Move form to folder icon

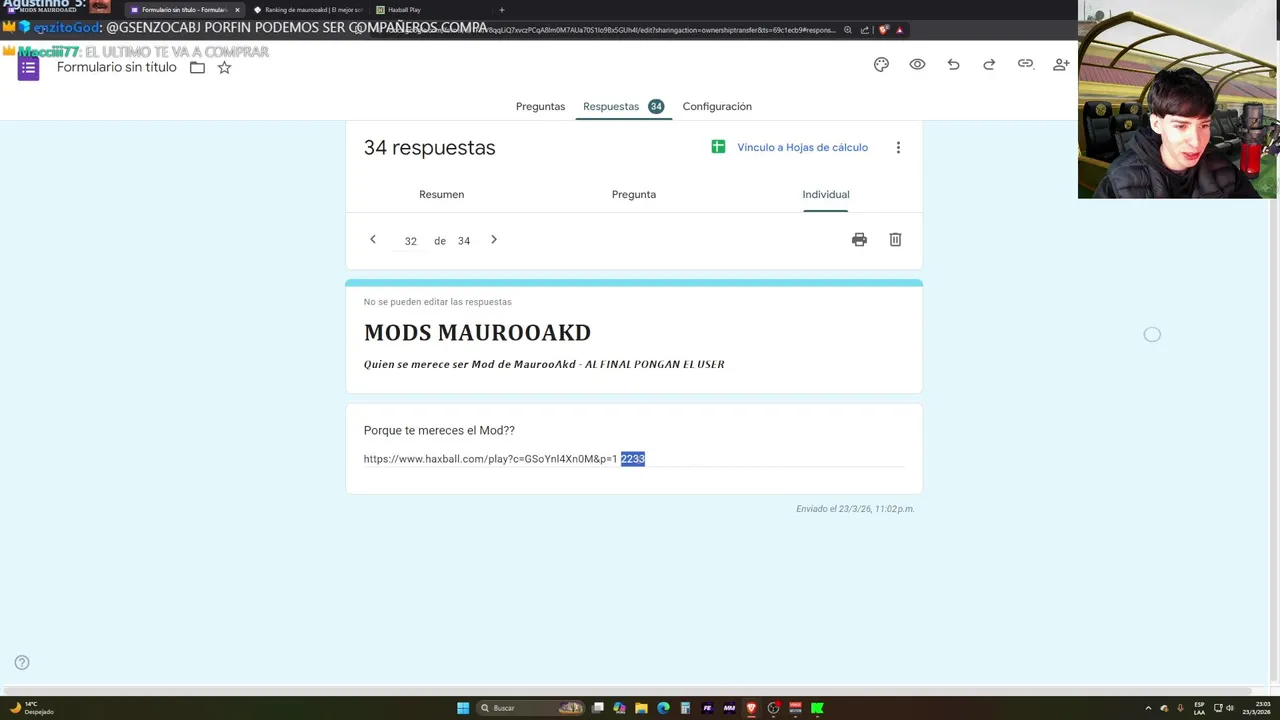[197, 67]
